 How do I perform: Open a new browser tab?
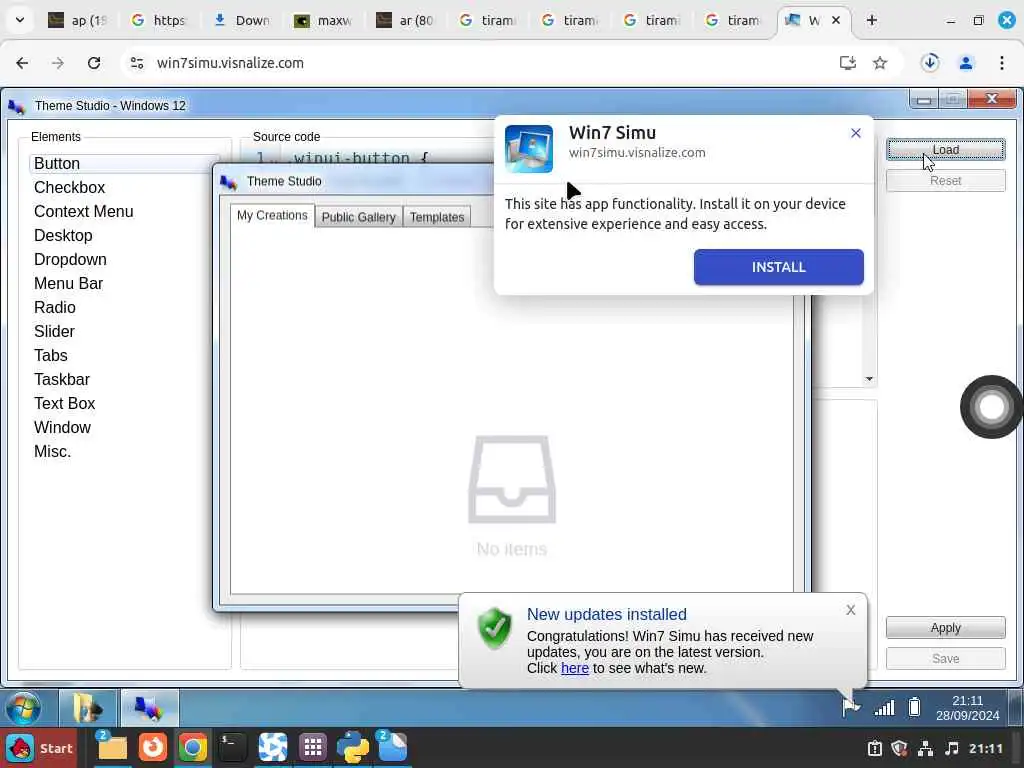pos(871,20)
